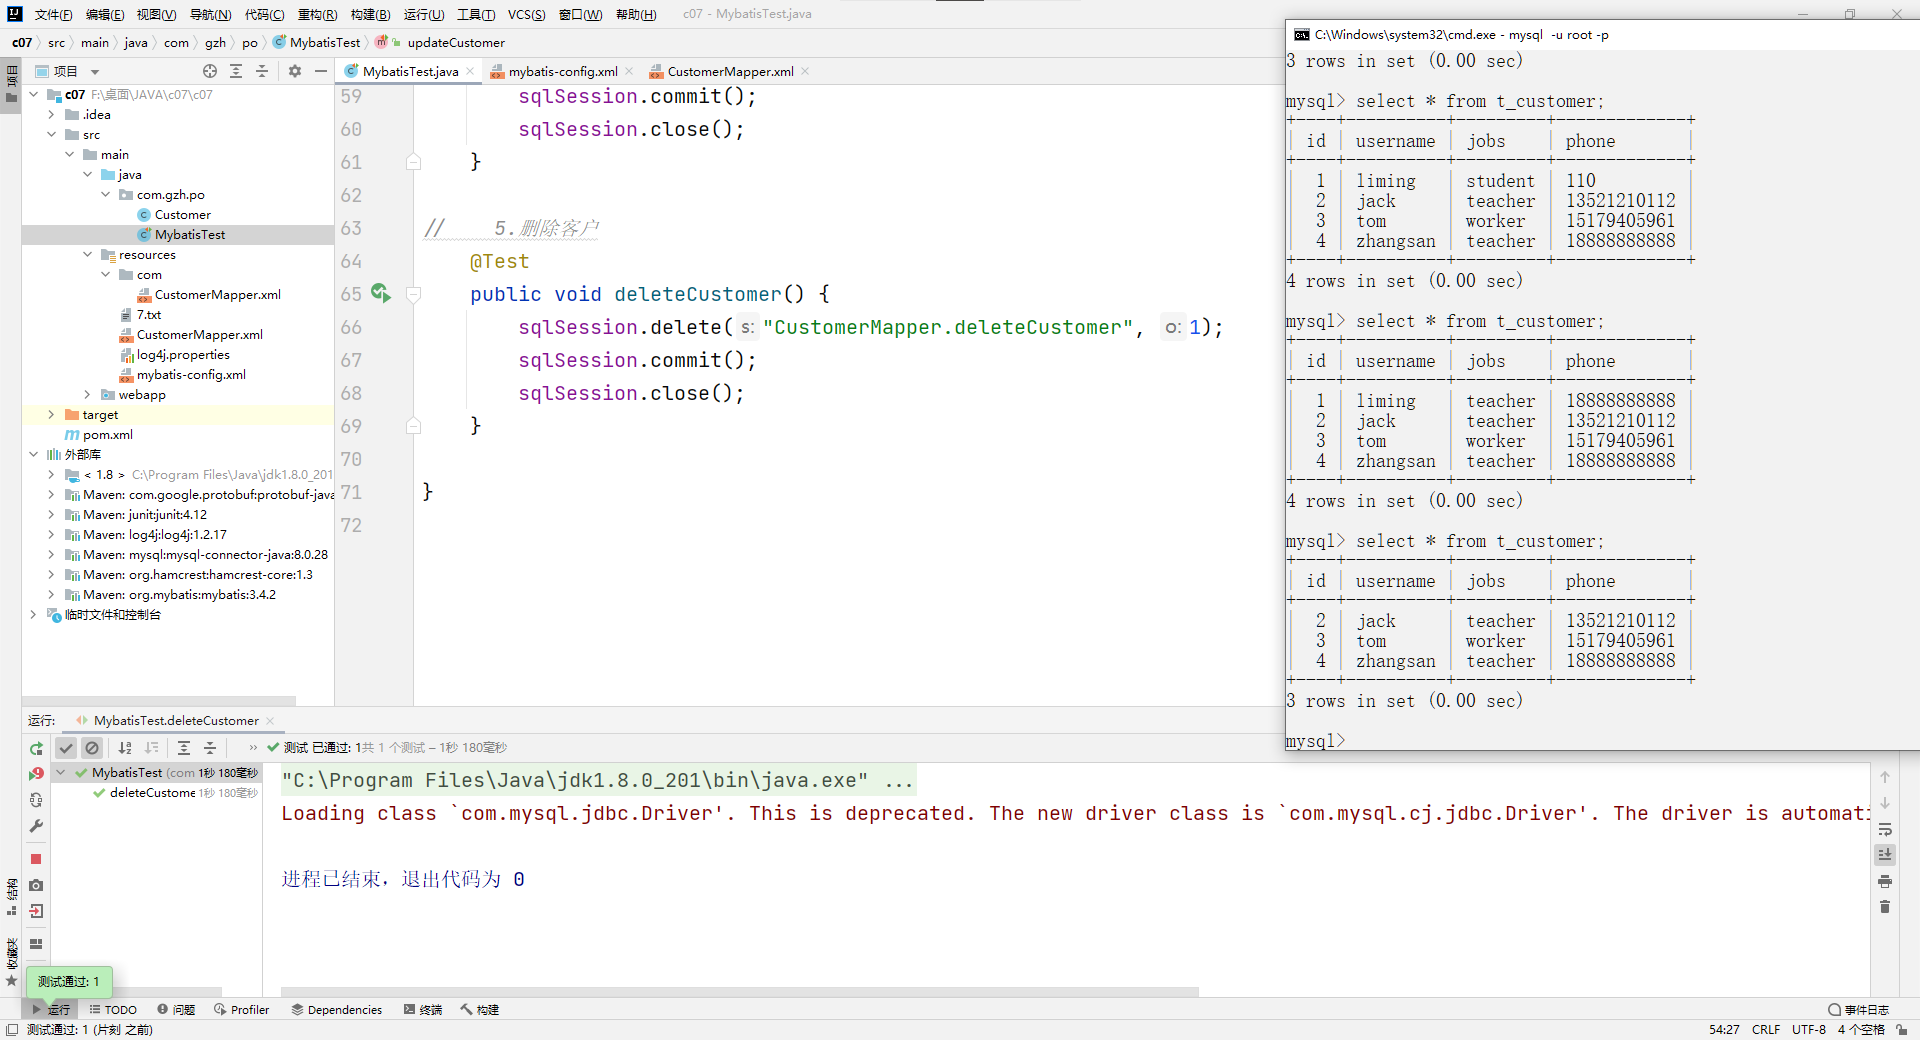This screenshot has height=1040, width=1920.
Task: Rerun the deleteCustomer test
Action: click(x=36, y=748)
